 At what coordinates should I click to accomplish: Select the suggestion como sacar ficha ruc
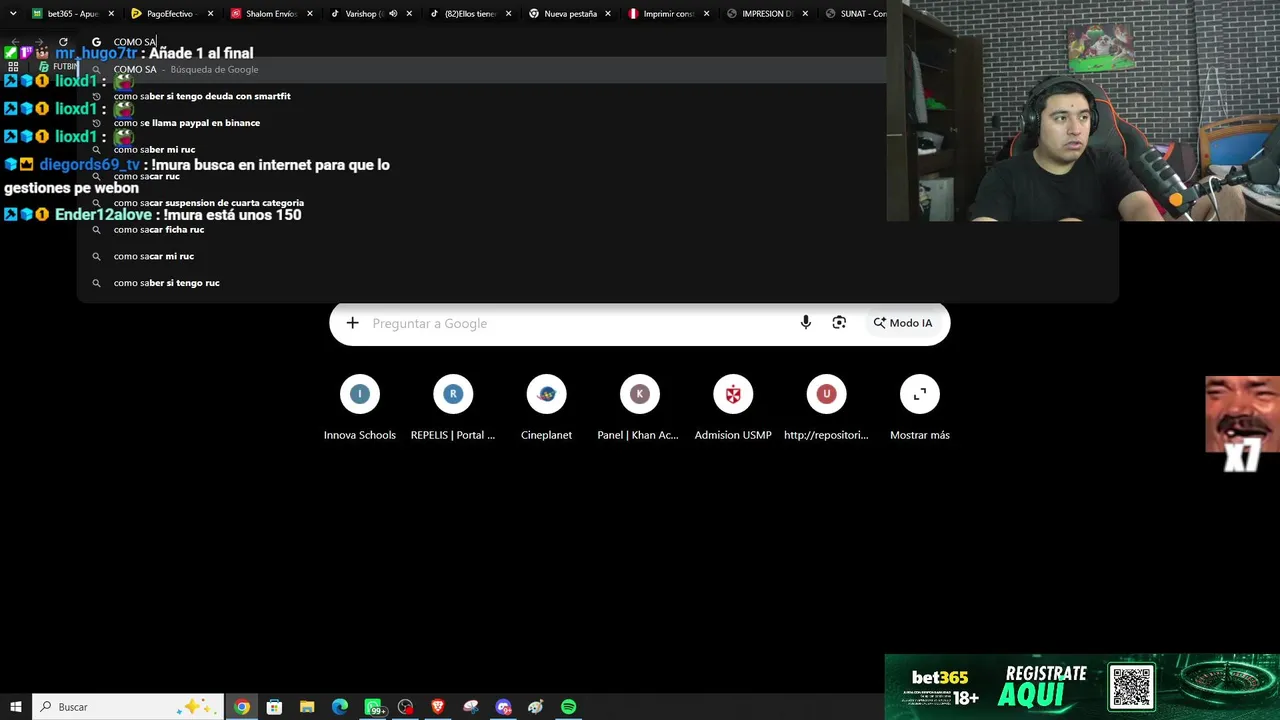click(x=597, y=230)
